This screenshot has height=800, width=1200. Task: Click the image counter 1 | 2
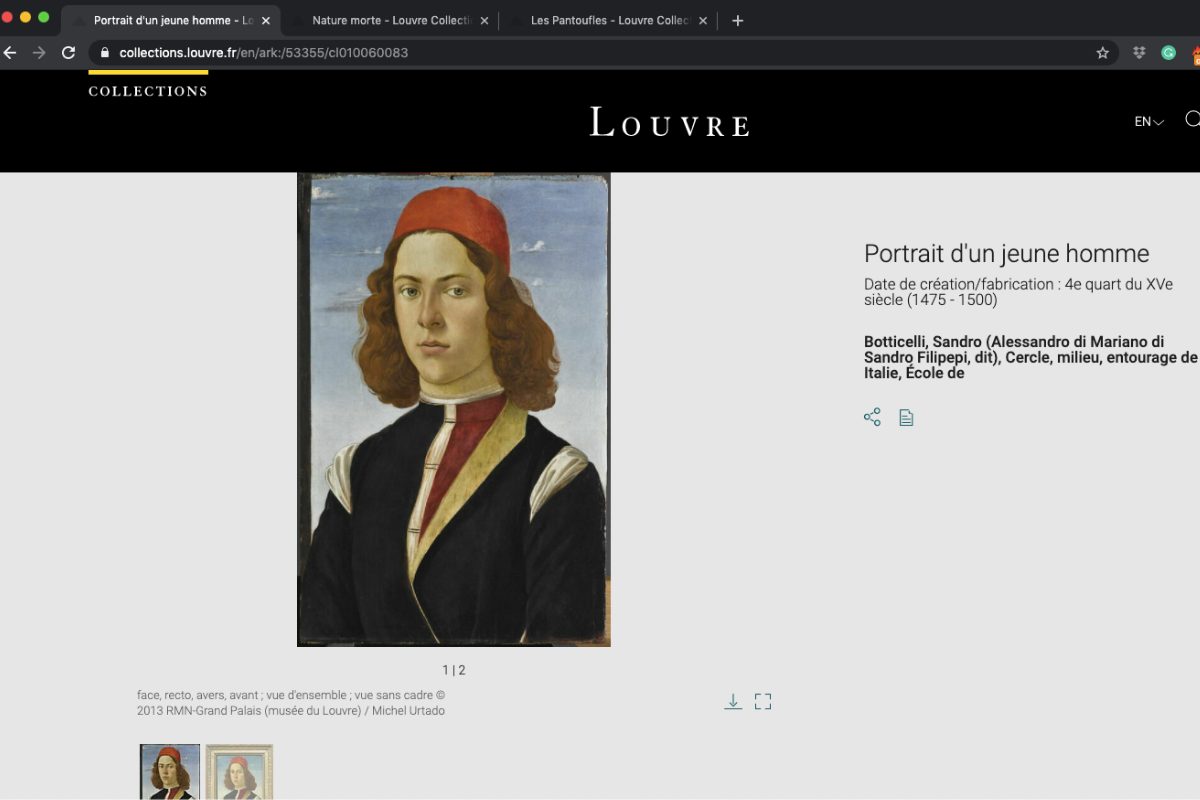(454, 670)
